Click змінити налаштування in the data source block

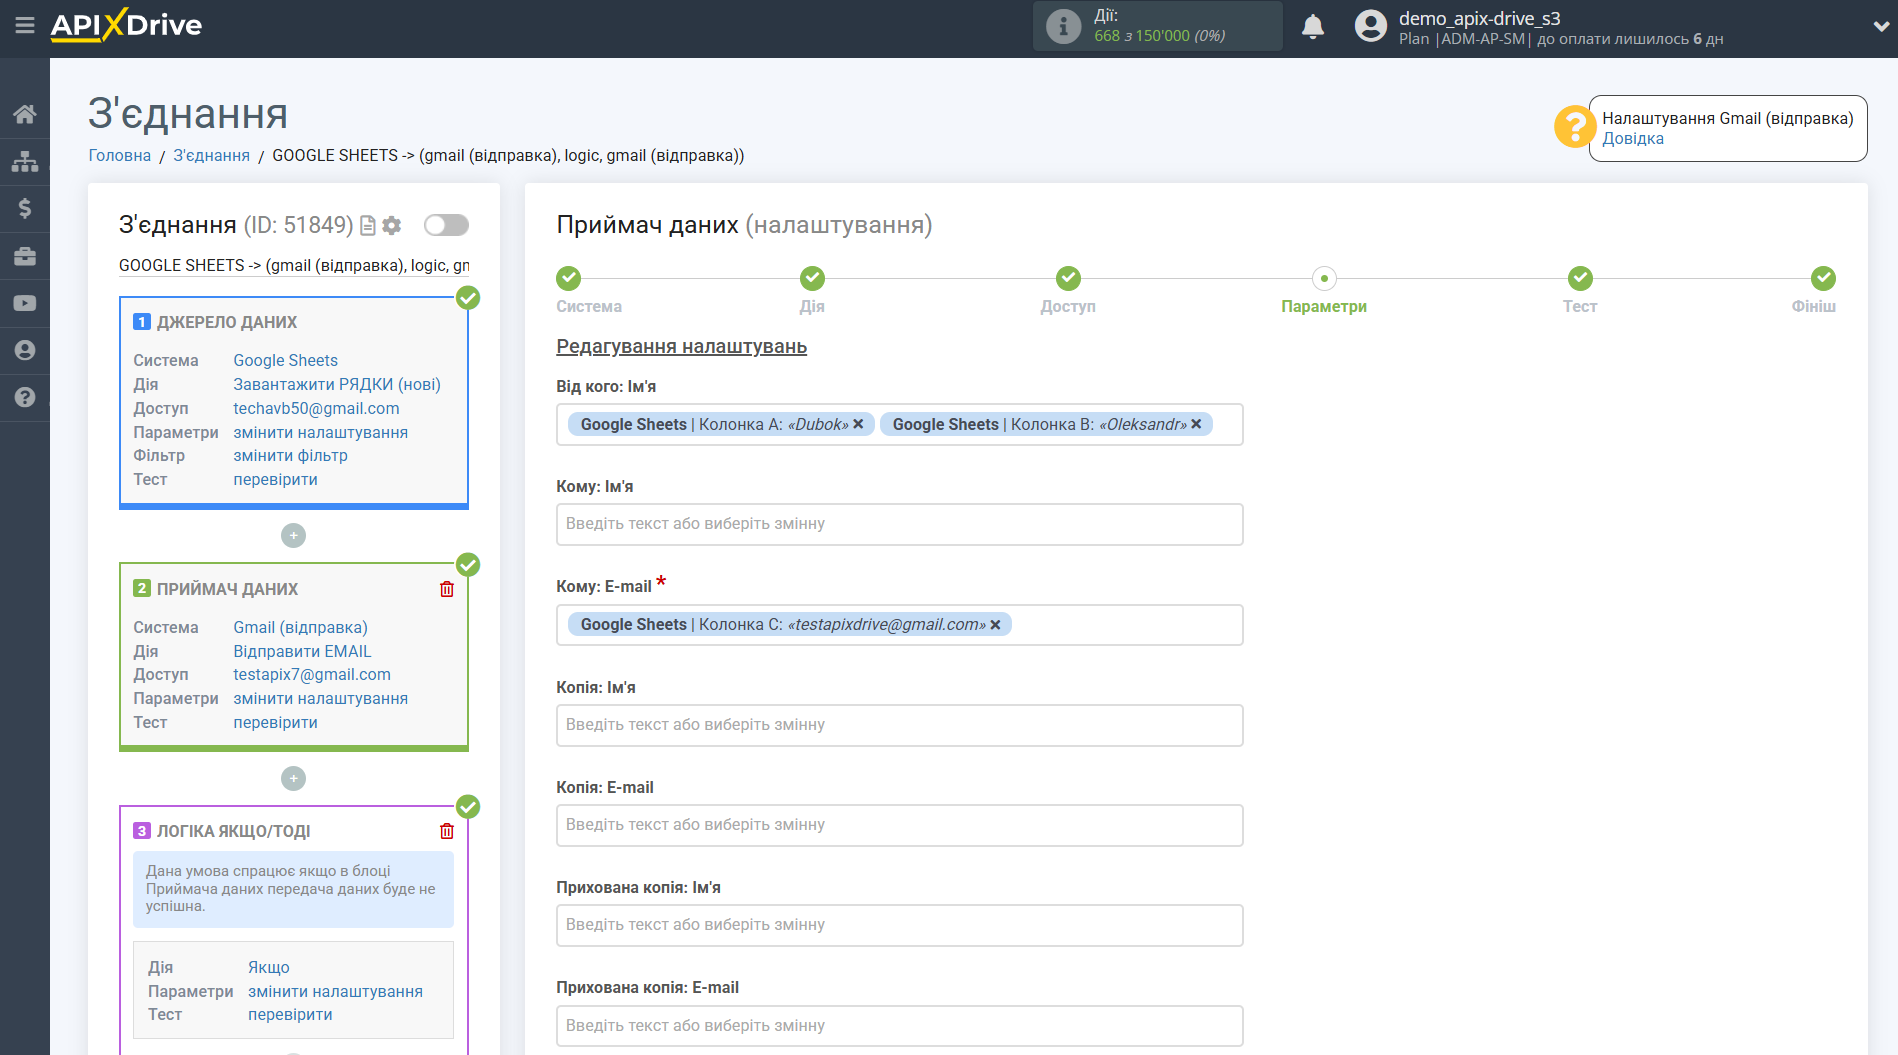coord(320,432)
